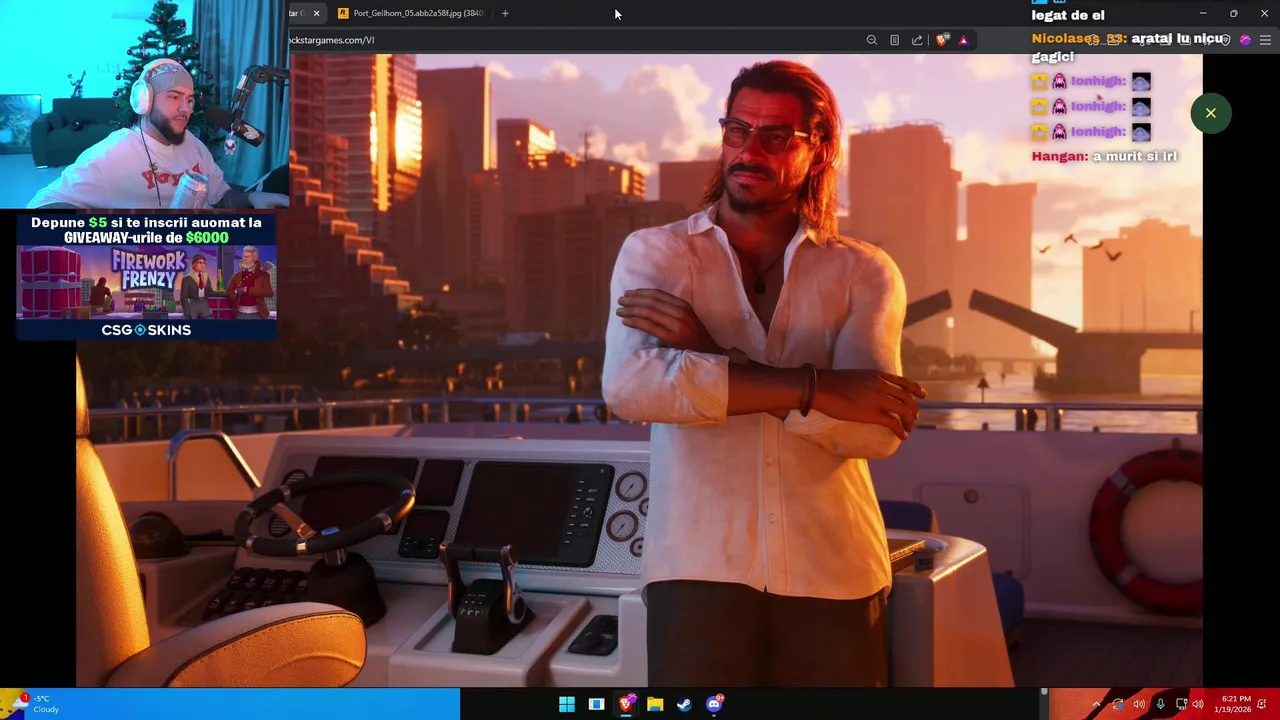Click the purple profile icon in toolbar
Image resolution: width=1280 pixels, height=720 pixels.
[x=1245, y=40]
